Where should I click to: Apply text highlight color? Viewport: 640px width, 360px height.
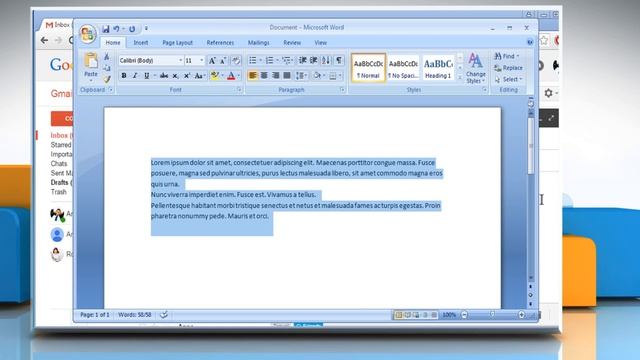point(215,76)
